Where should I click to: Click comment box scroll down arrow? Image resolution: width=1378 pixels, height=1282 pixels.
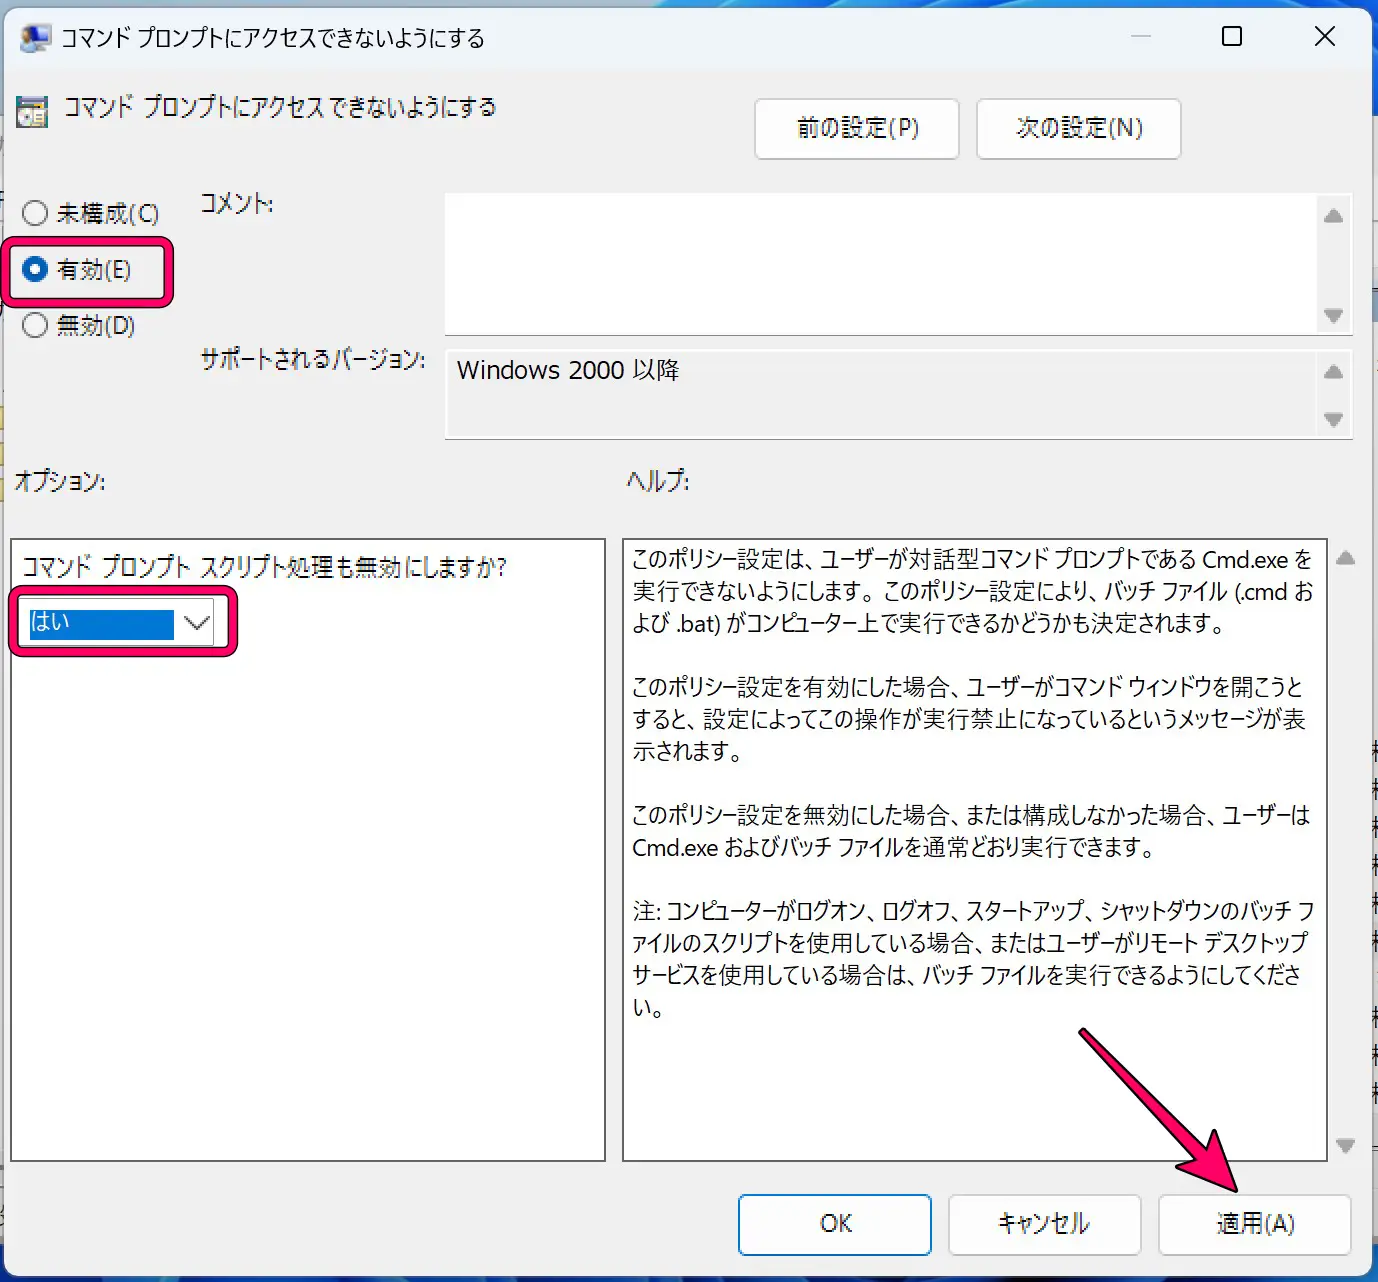[1333, 315]
